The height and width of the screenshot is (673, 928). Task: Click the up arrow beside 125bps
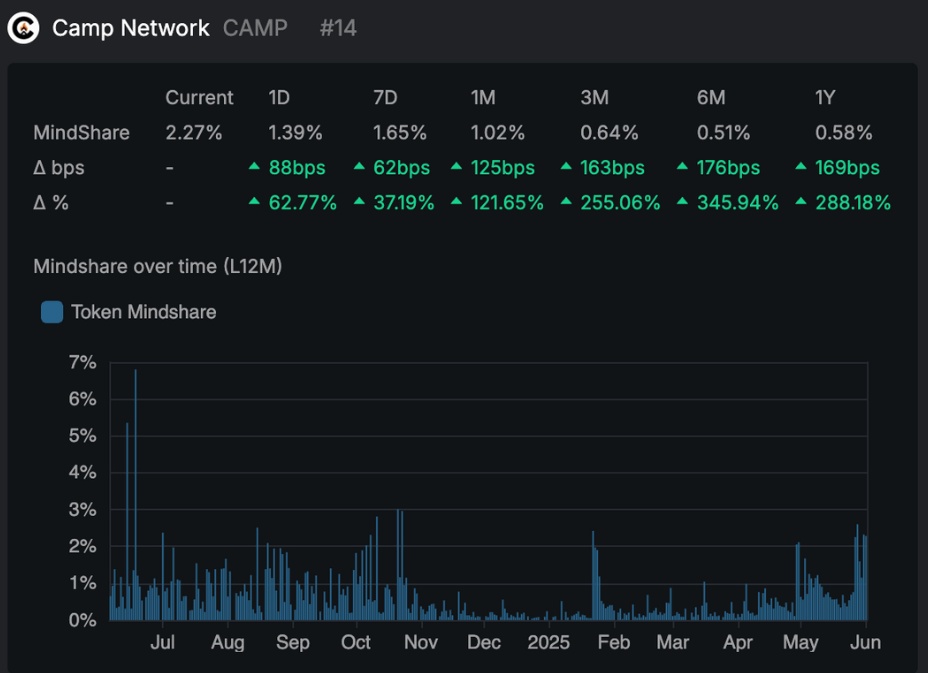[x=456, y=166]
